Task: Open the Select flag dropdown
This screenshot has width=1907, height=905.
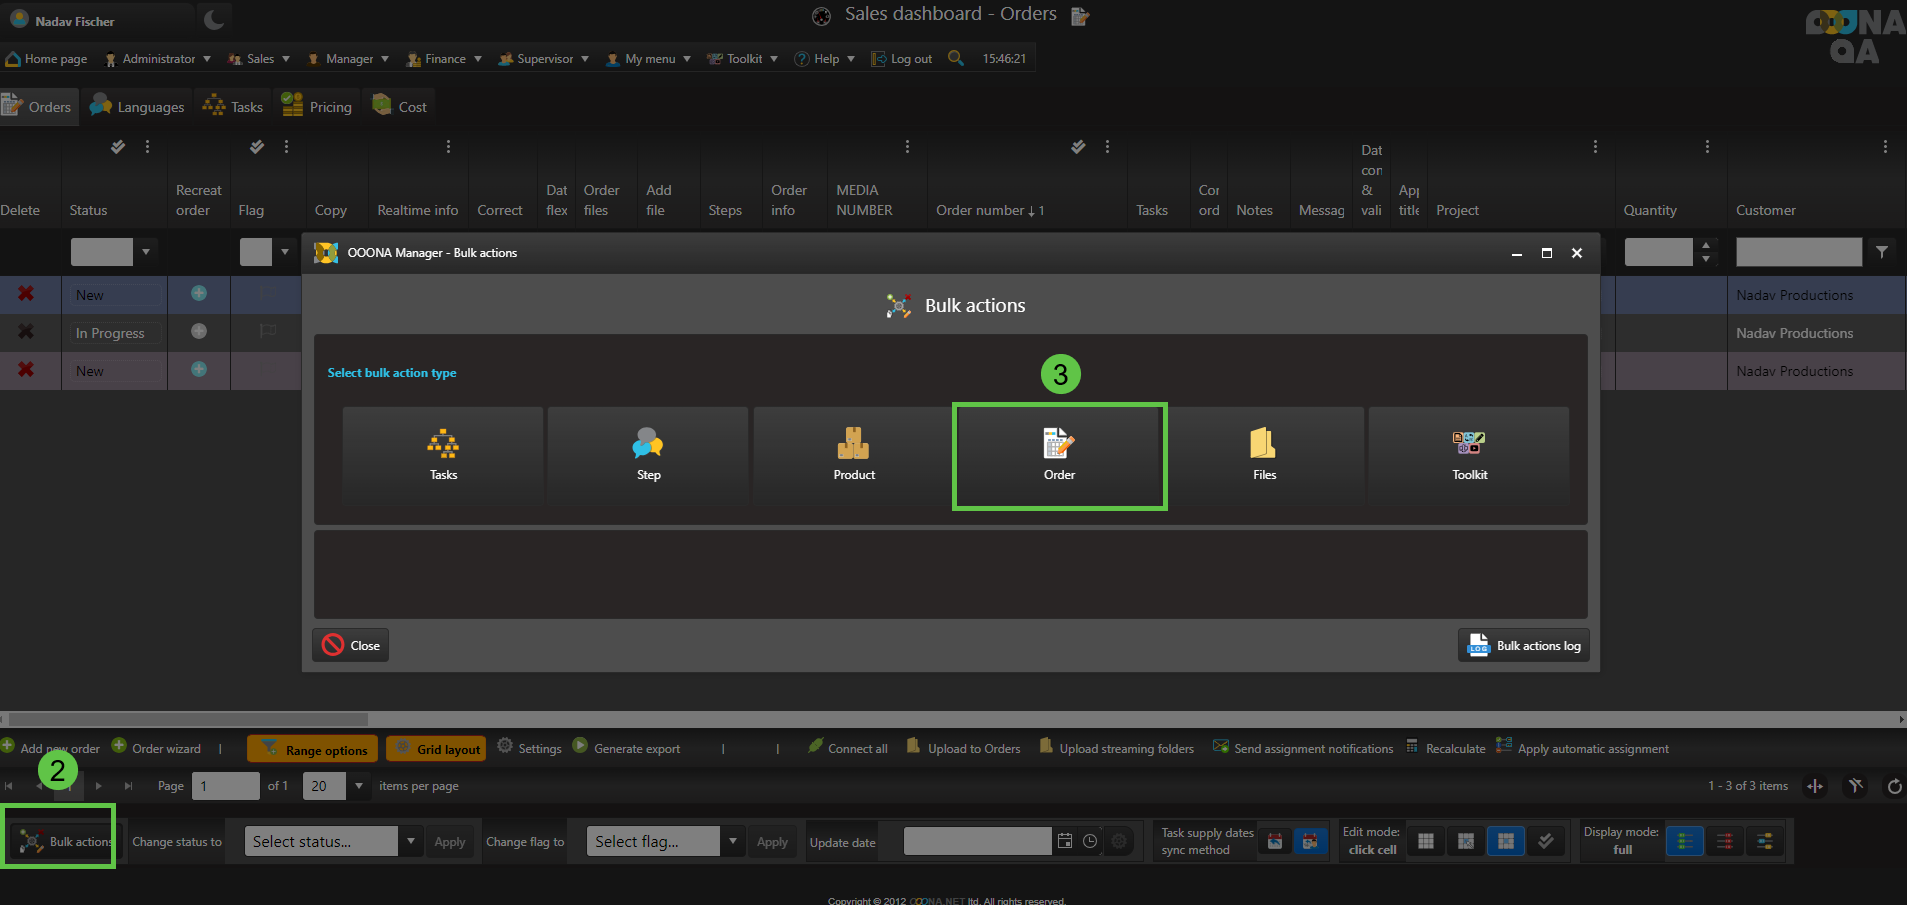Action: tap(733, 842)
